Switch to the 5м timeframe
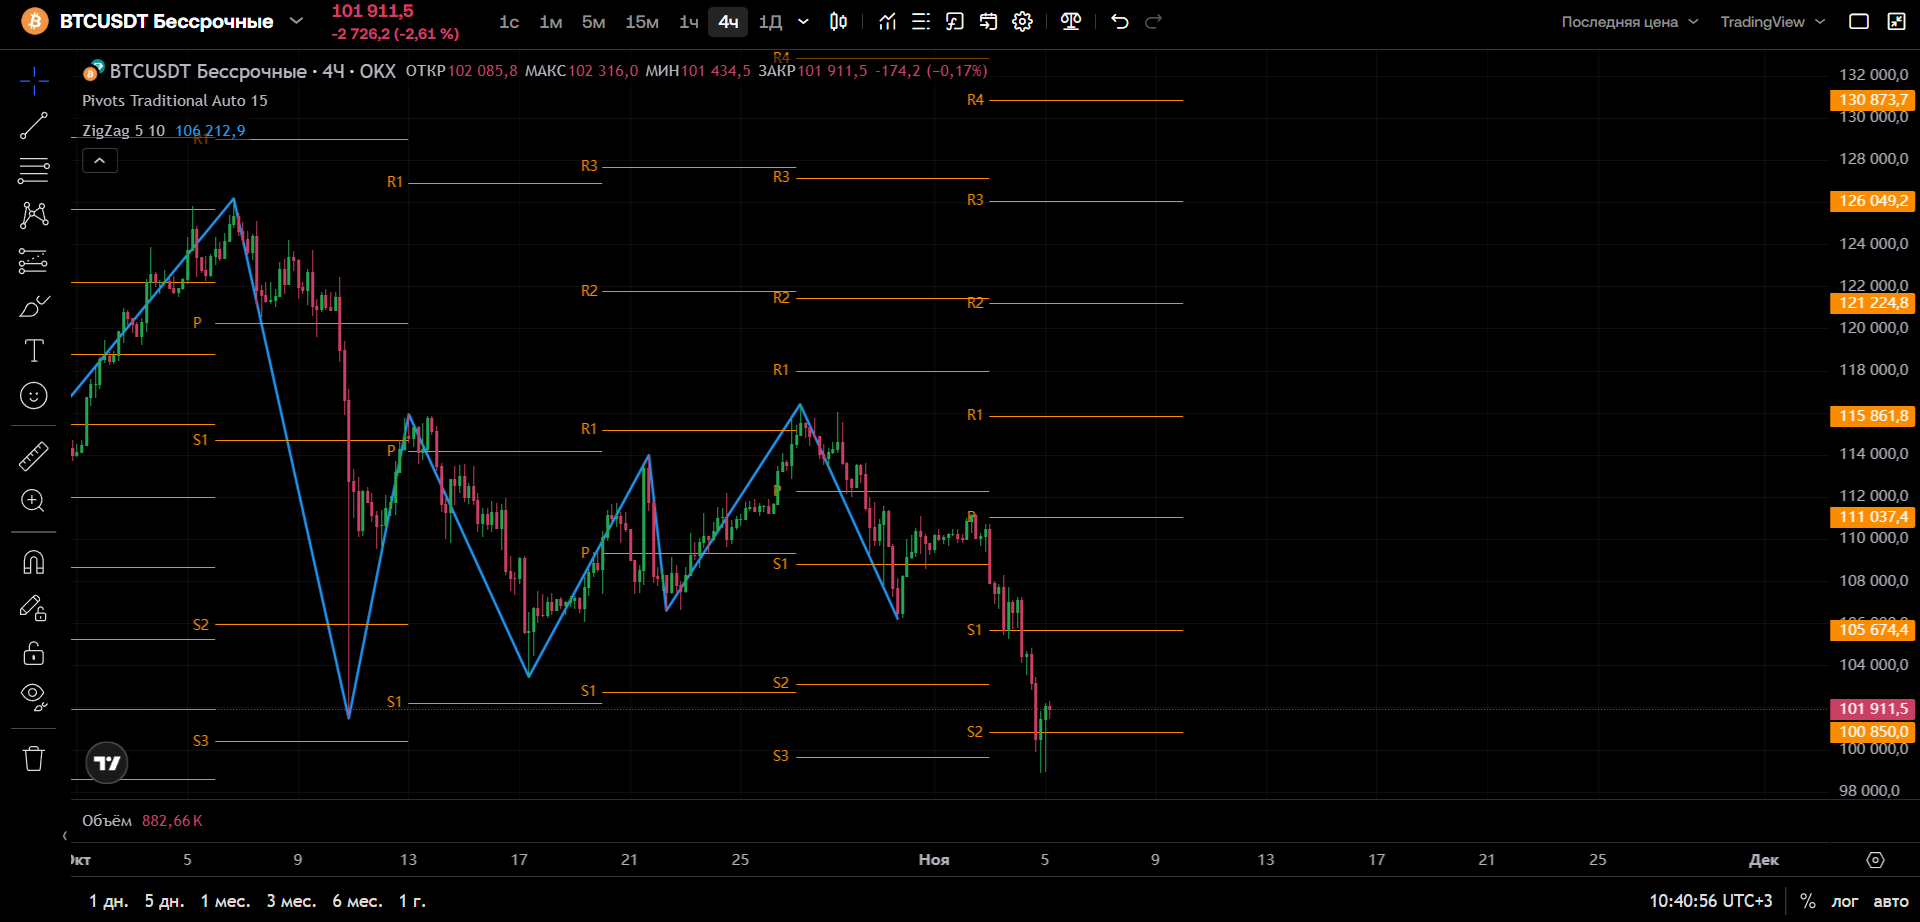1920x922 pixels. pyautogui.click(x=594, y=22)
